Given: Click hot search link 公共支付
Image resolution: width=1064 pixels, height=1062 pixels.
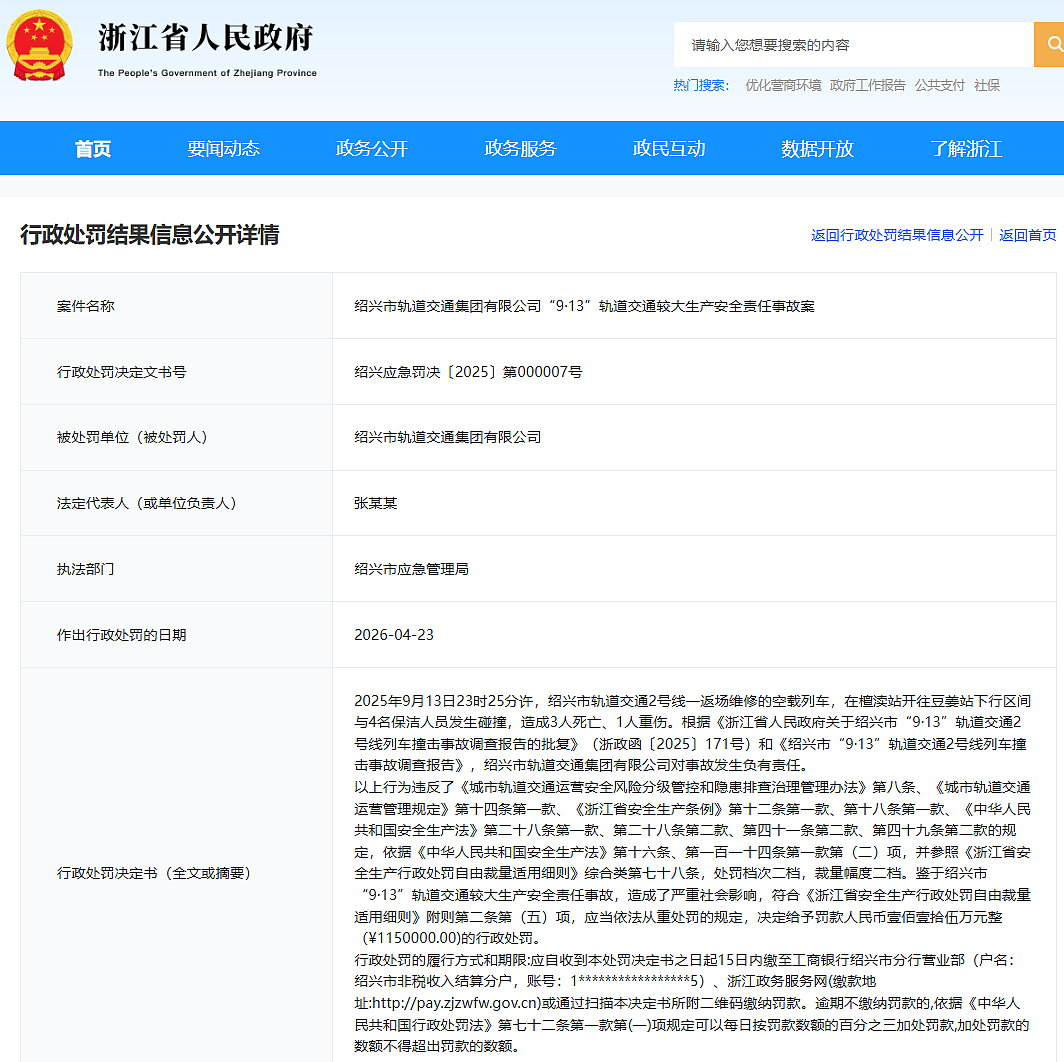Looking at the screenshot, I should click(940, 86).
